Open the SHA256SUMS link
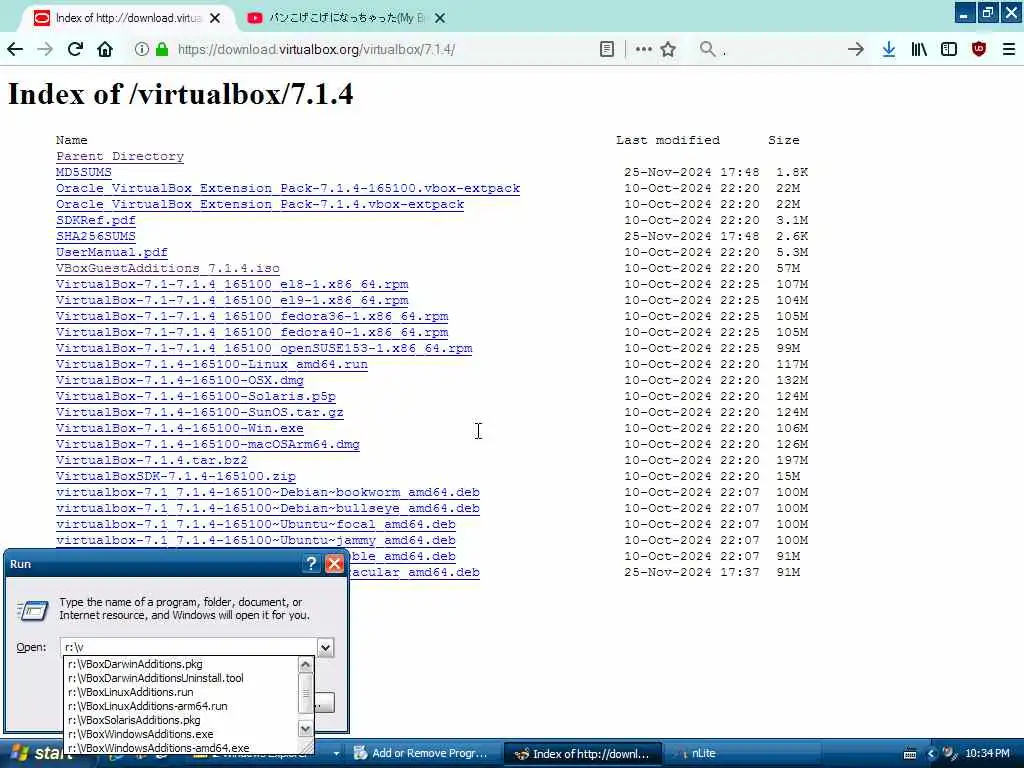 coord(96,236)
